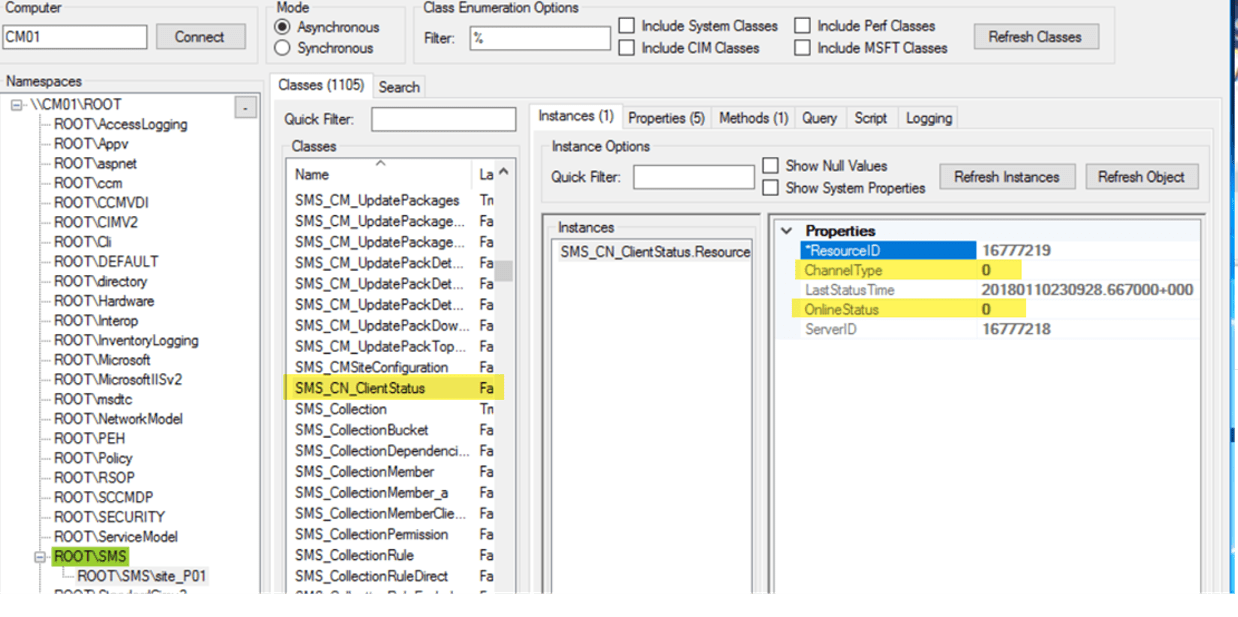Select ROOT\SCCMDP namespace
Viewport: 1238px width, 617px height.
click(x=103, y=497)
